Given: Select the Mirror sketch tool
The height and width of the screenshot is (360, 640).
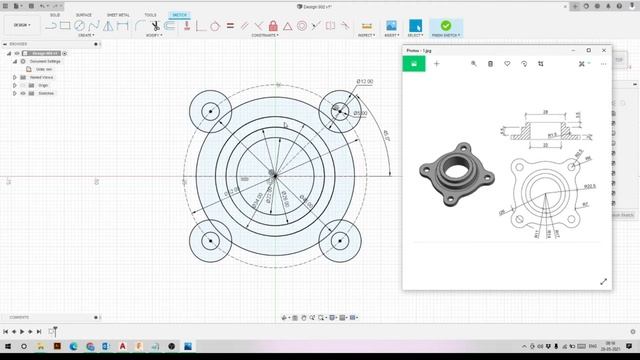Looking at the screenshot, I should click(108, 26).
